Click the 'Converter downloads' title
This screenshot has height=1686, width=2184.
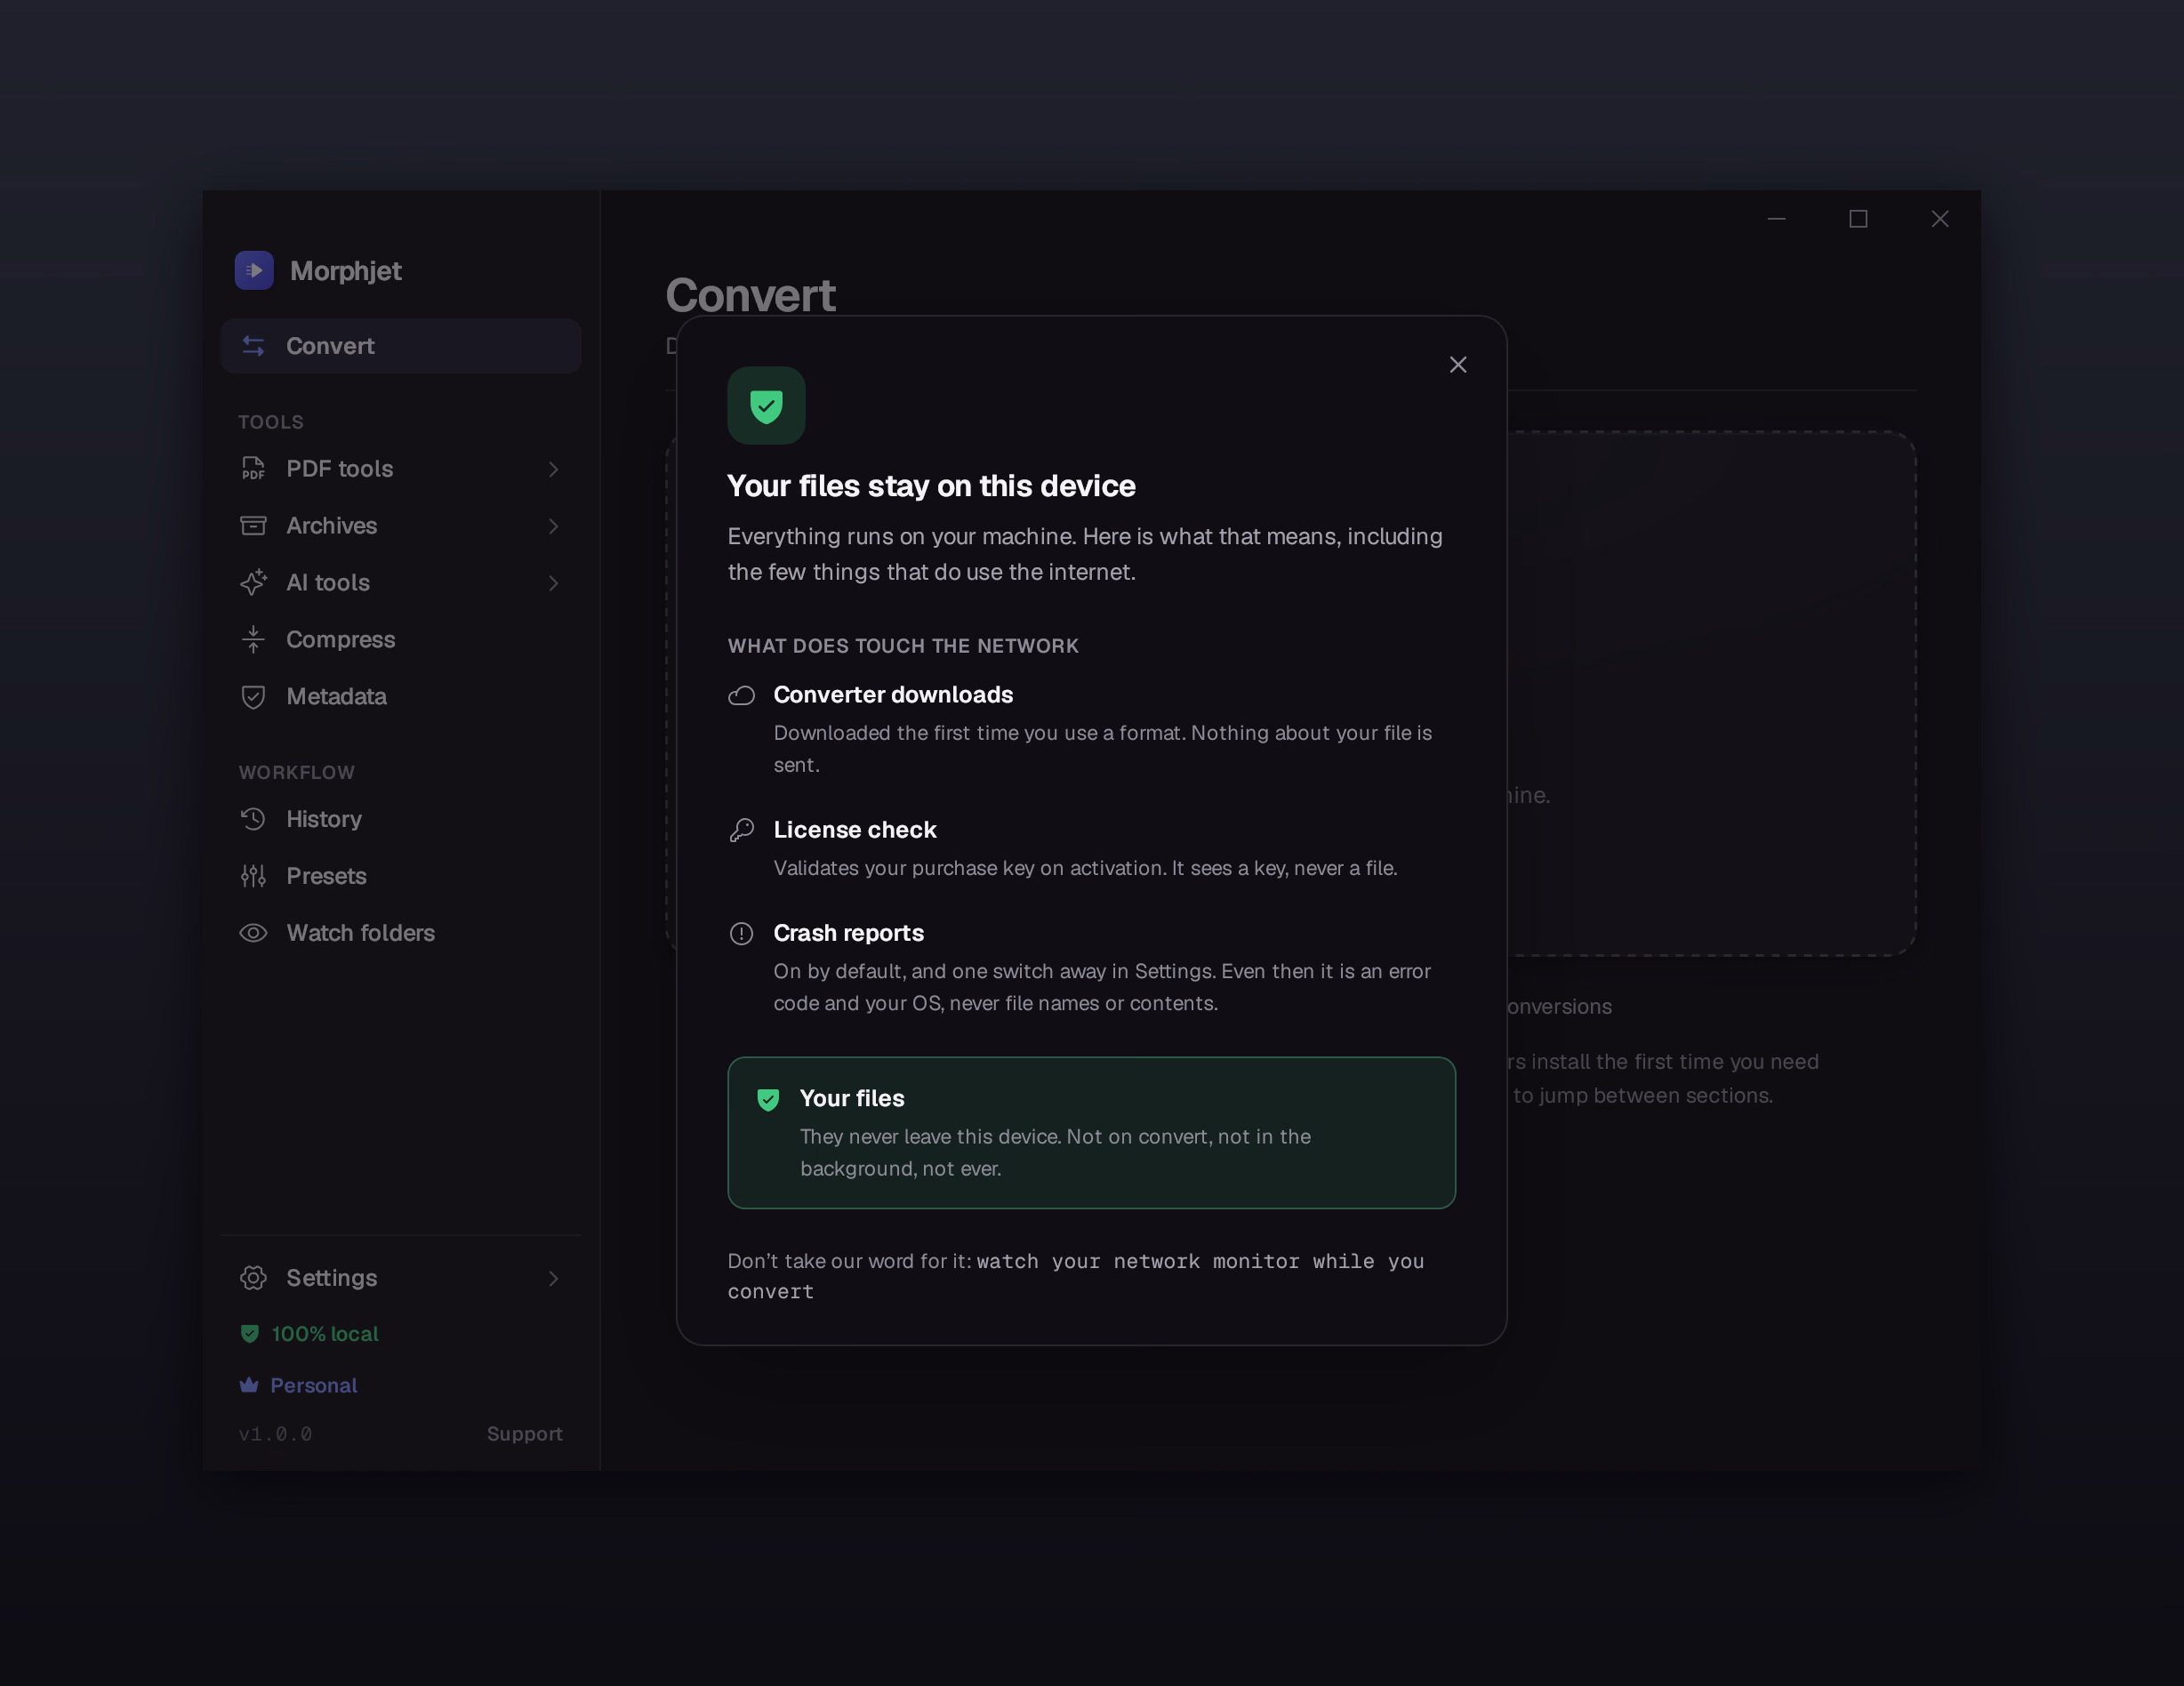tap(893, 695)
